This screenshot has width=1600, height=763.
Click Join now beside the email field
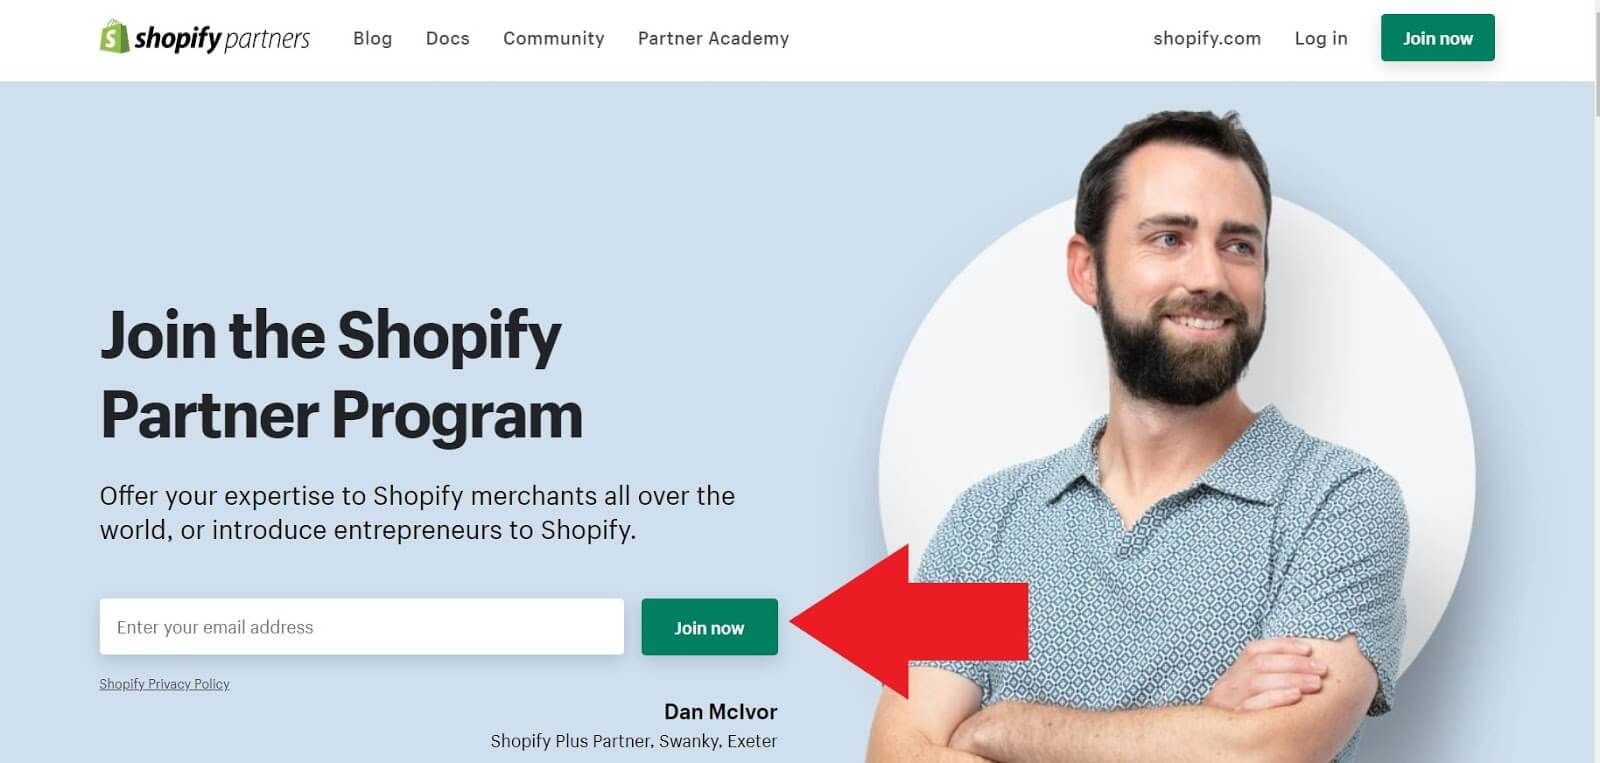pos(709,627)
